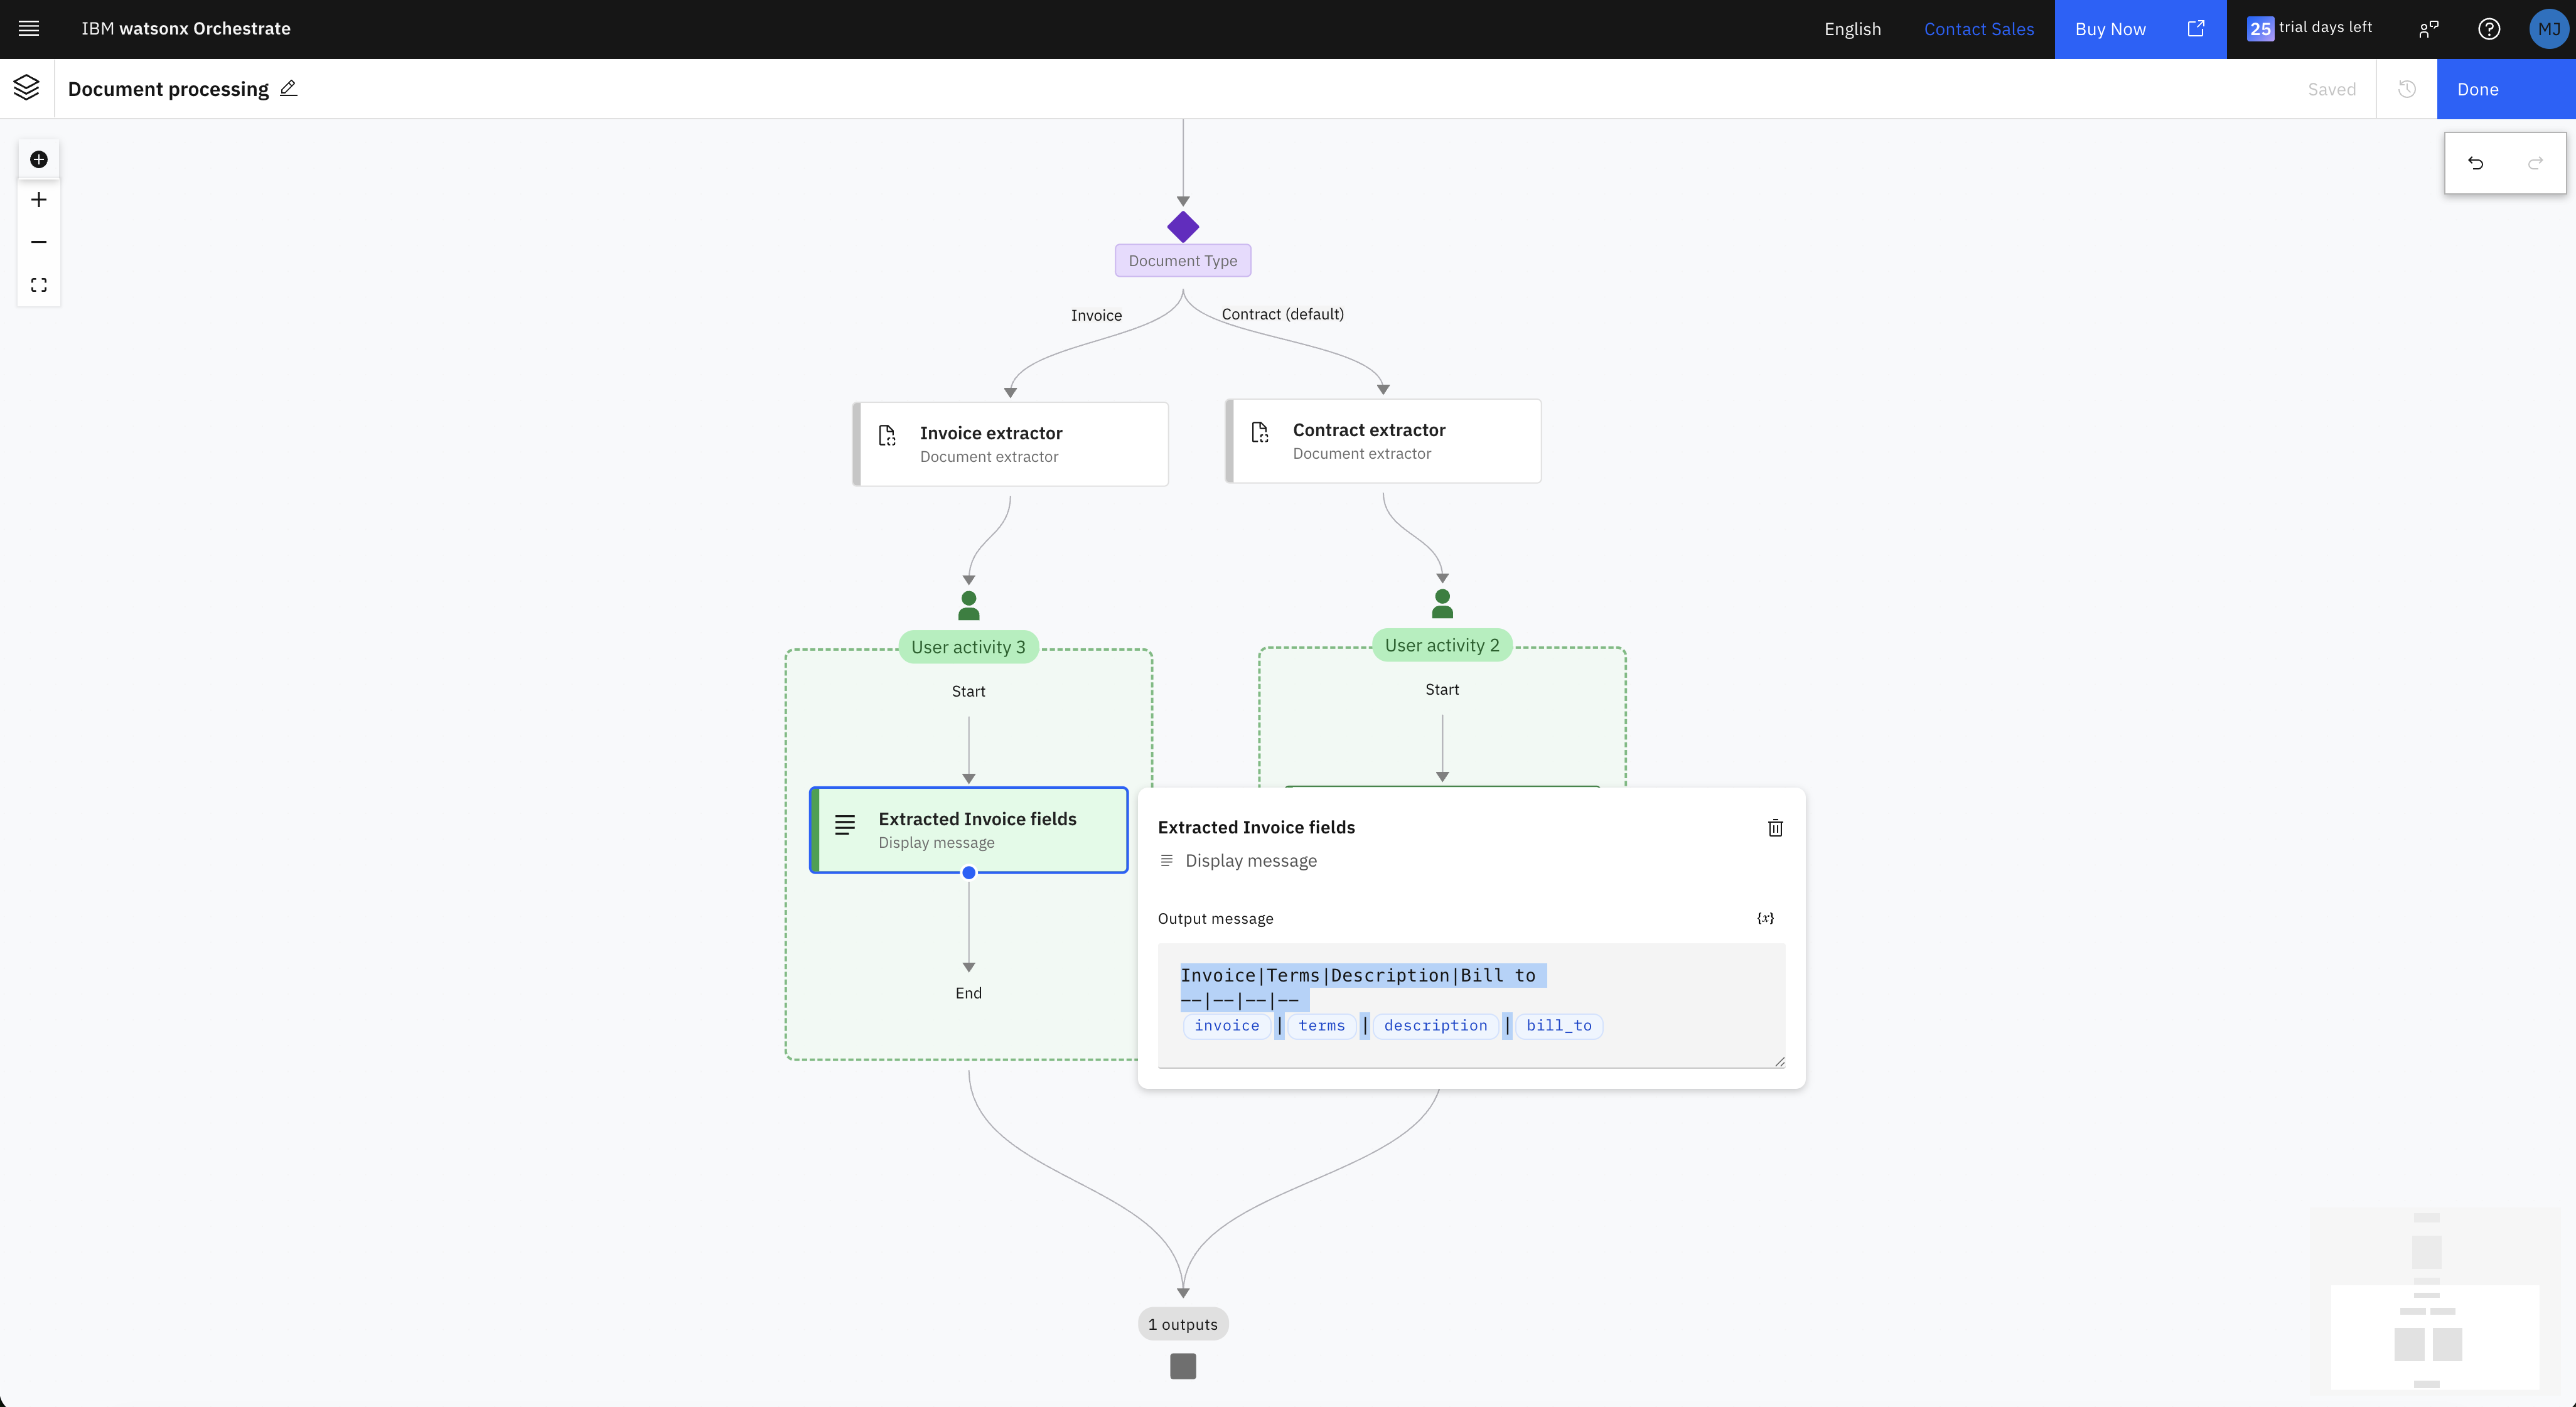This screenshot has height=1407, width=2576.
Task: Undo the last canvas change
Action: (x=2475, y=163)
